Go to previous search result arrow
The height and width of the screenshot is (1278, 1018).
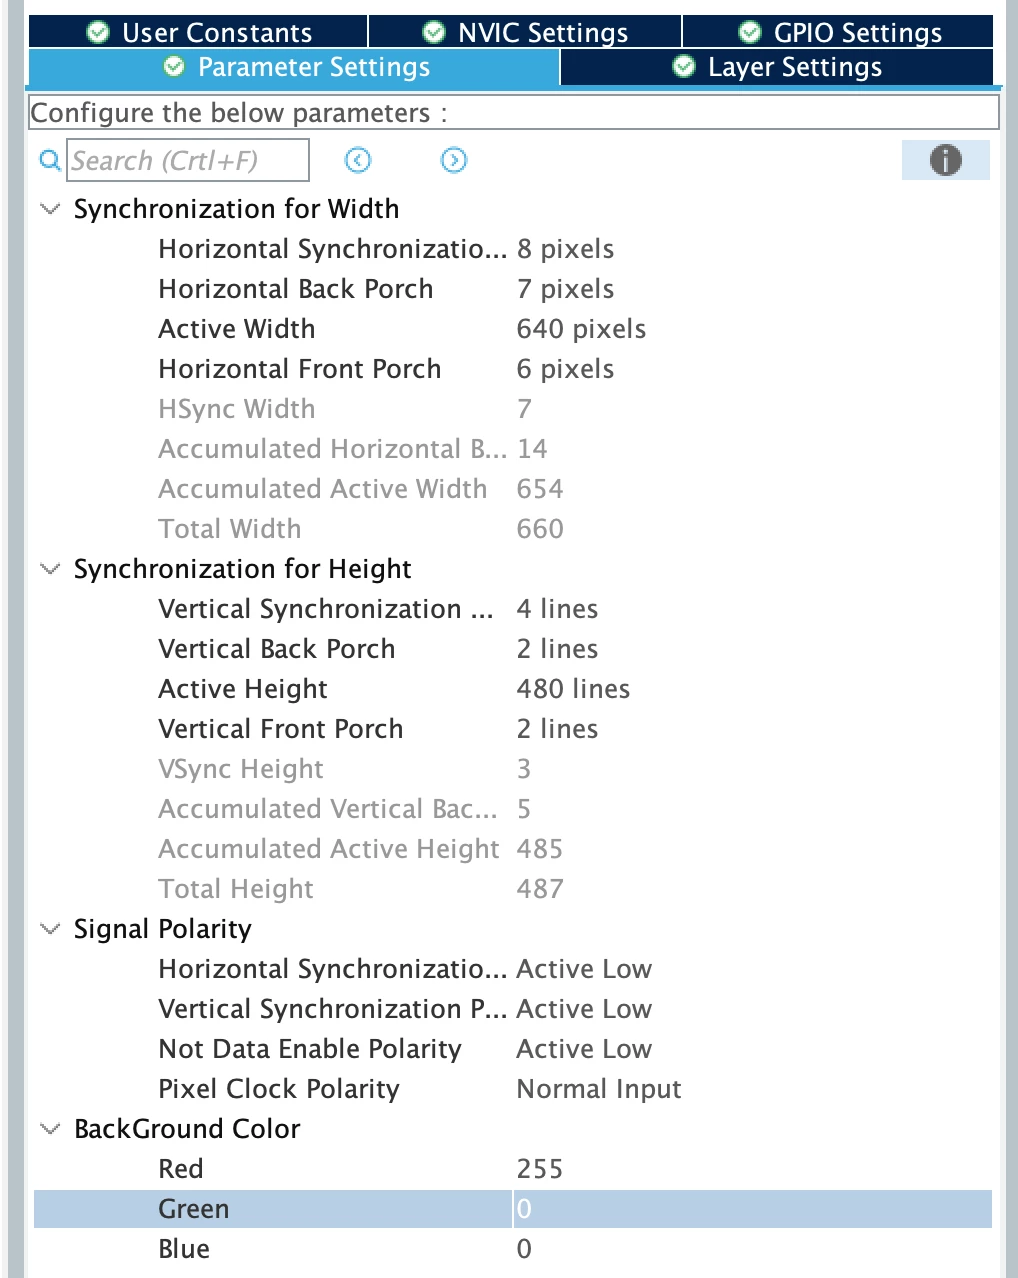358,160
